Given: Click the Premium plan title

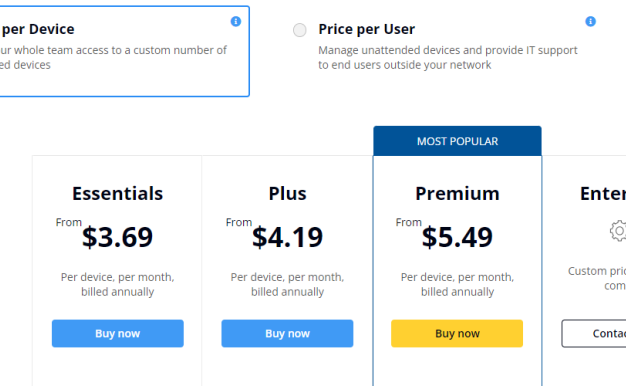Looking at the screenshot, I should (457, 194).
